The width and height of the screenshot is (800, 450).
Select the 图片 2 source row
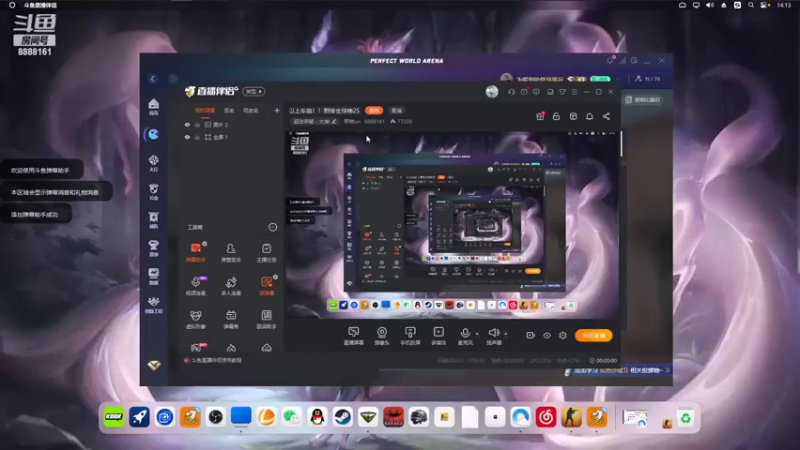coord(232,124)
